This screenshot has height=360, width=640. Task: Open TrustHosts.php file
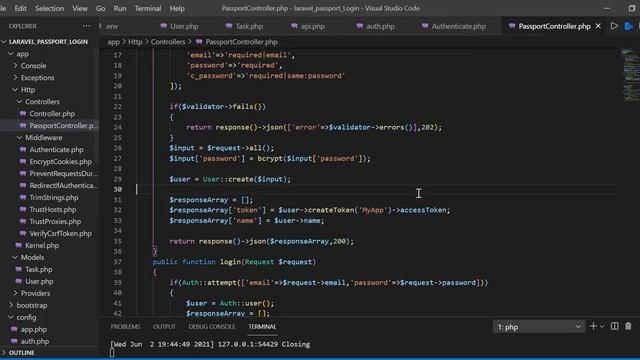point(53,209)
